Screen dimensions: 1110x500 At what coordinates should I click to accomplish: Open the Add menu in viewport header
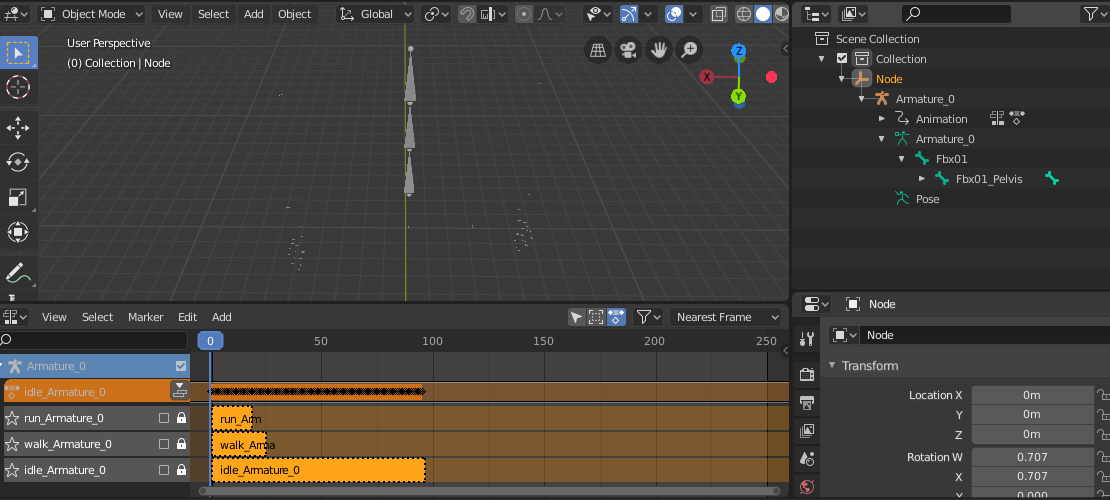[x=254, y=14]
